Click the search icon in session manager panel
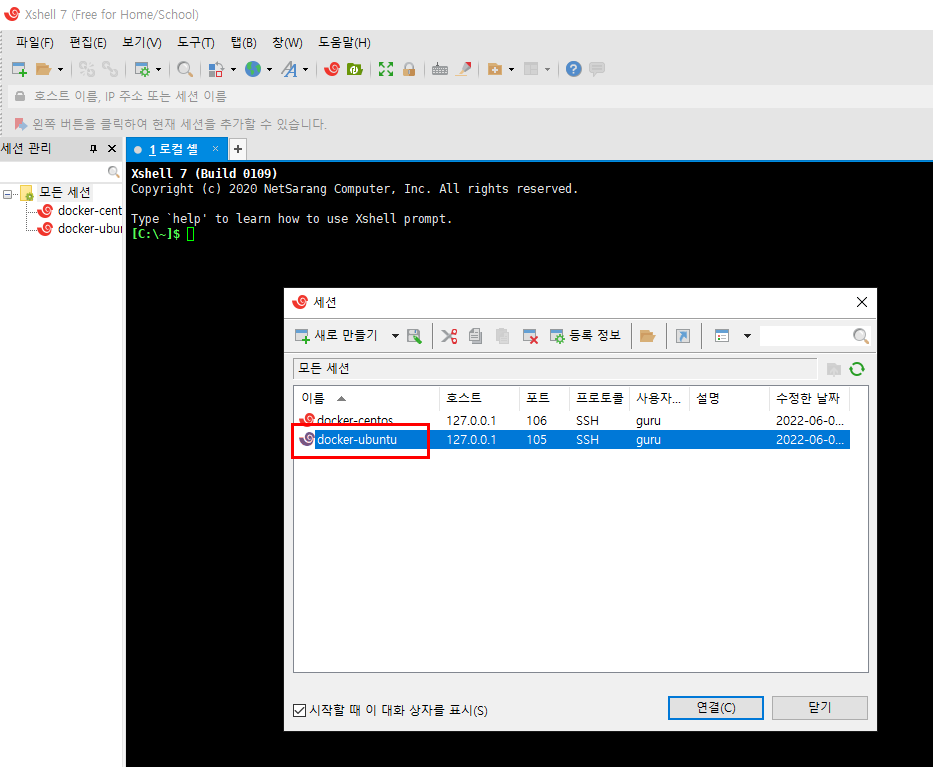Viewport: 933px width, 767px height. [114, 172]
